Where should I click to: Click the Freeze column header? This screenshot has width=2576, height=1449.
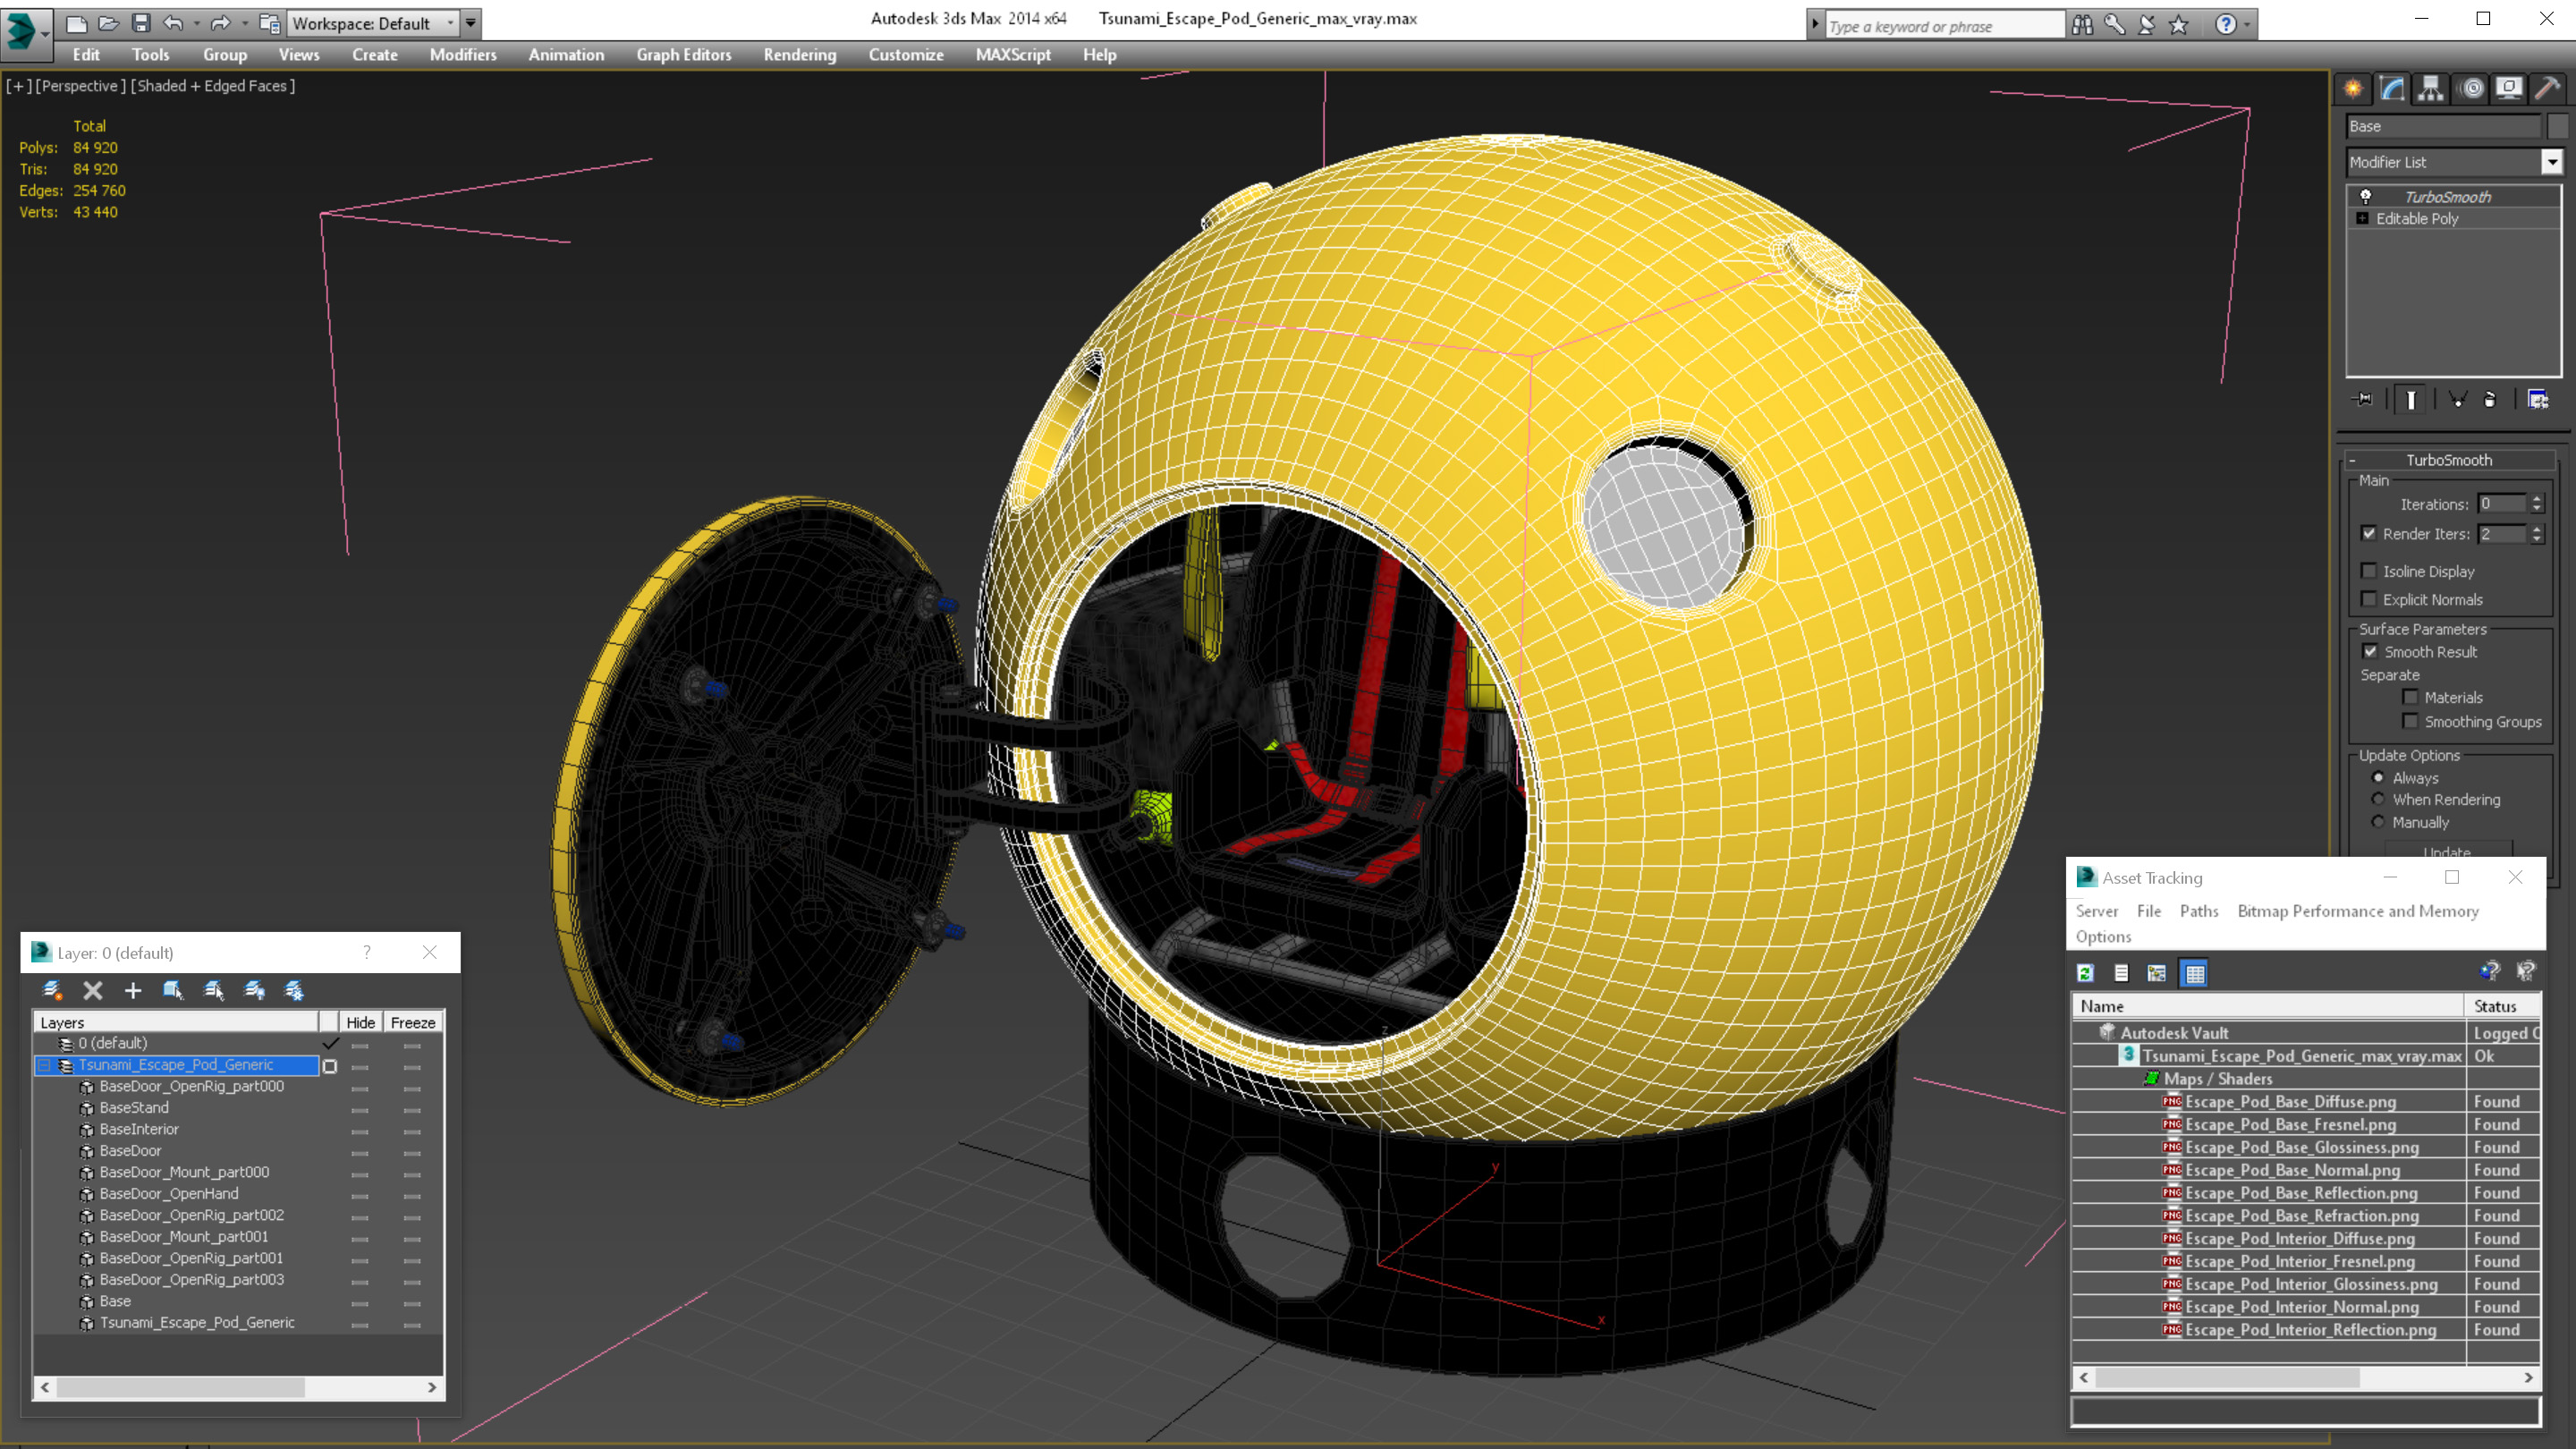click(x=413, y=1022)
